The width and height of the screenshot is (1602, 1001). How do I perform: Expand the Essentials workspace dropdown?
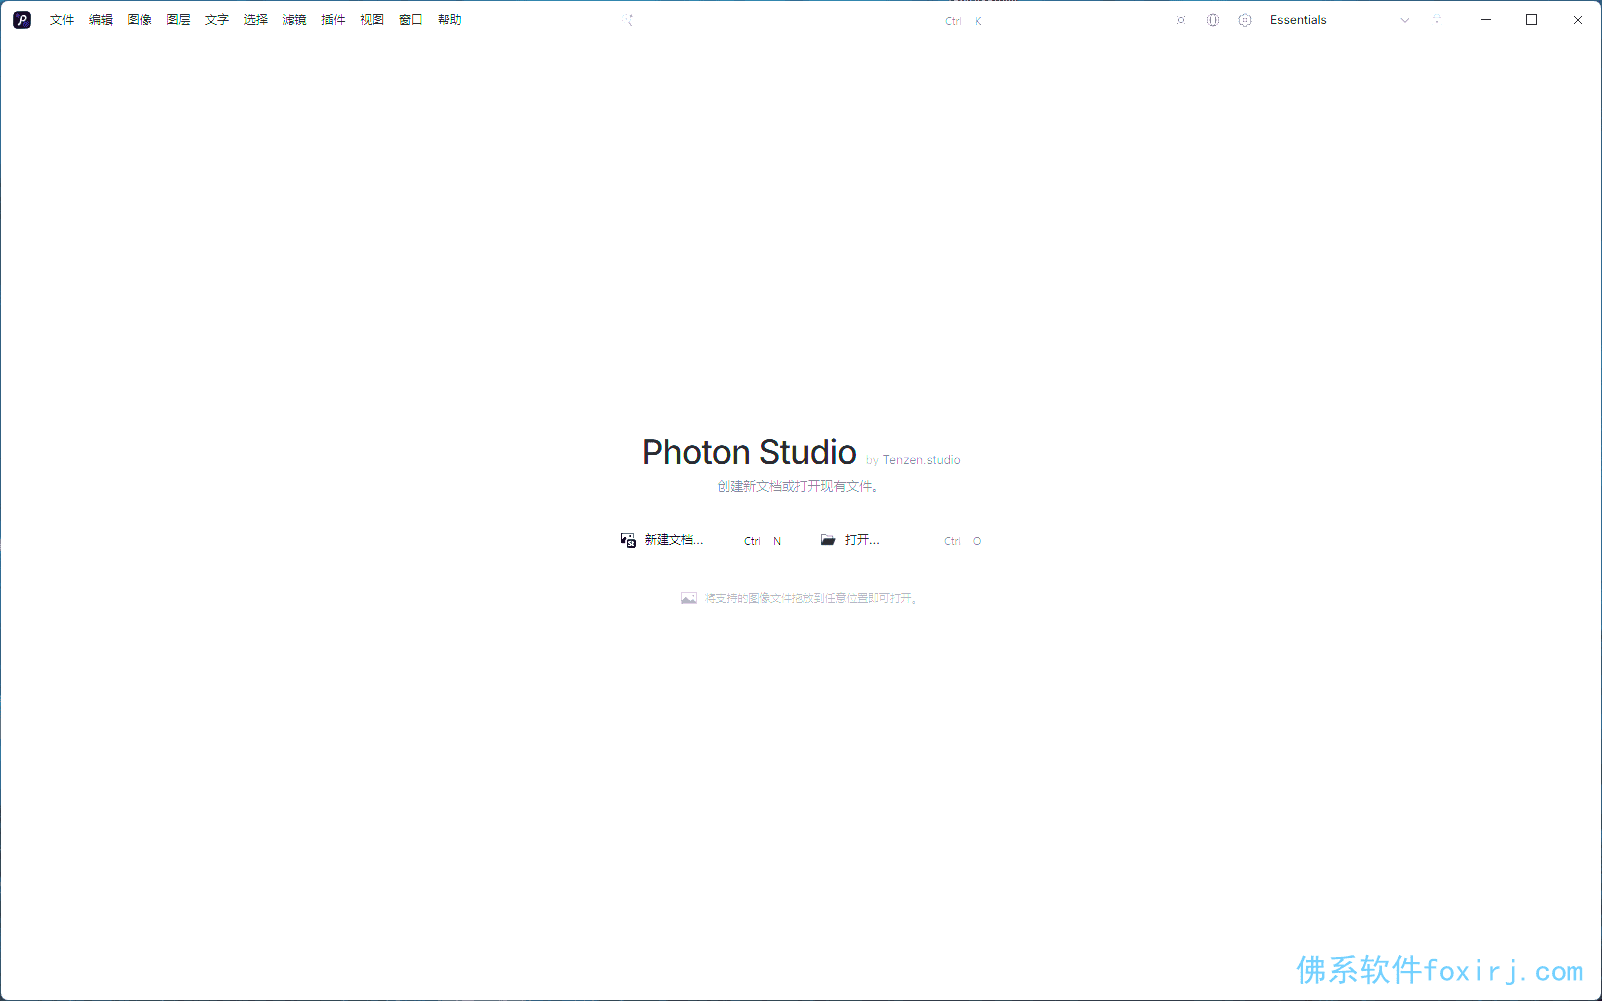click(1340, 20)
